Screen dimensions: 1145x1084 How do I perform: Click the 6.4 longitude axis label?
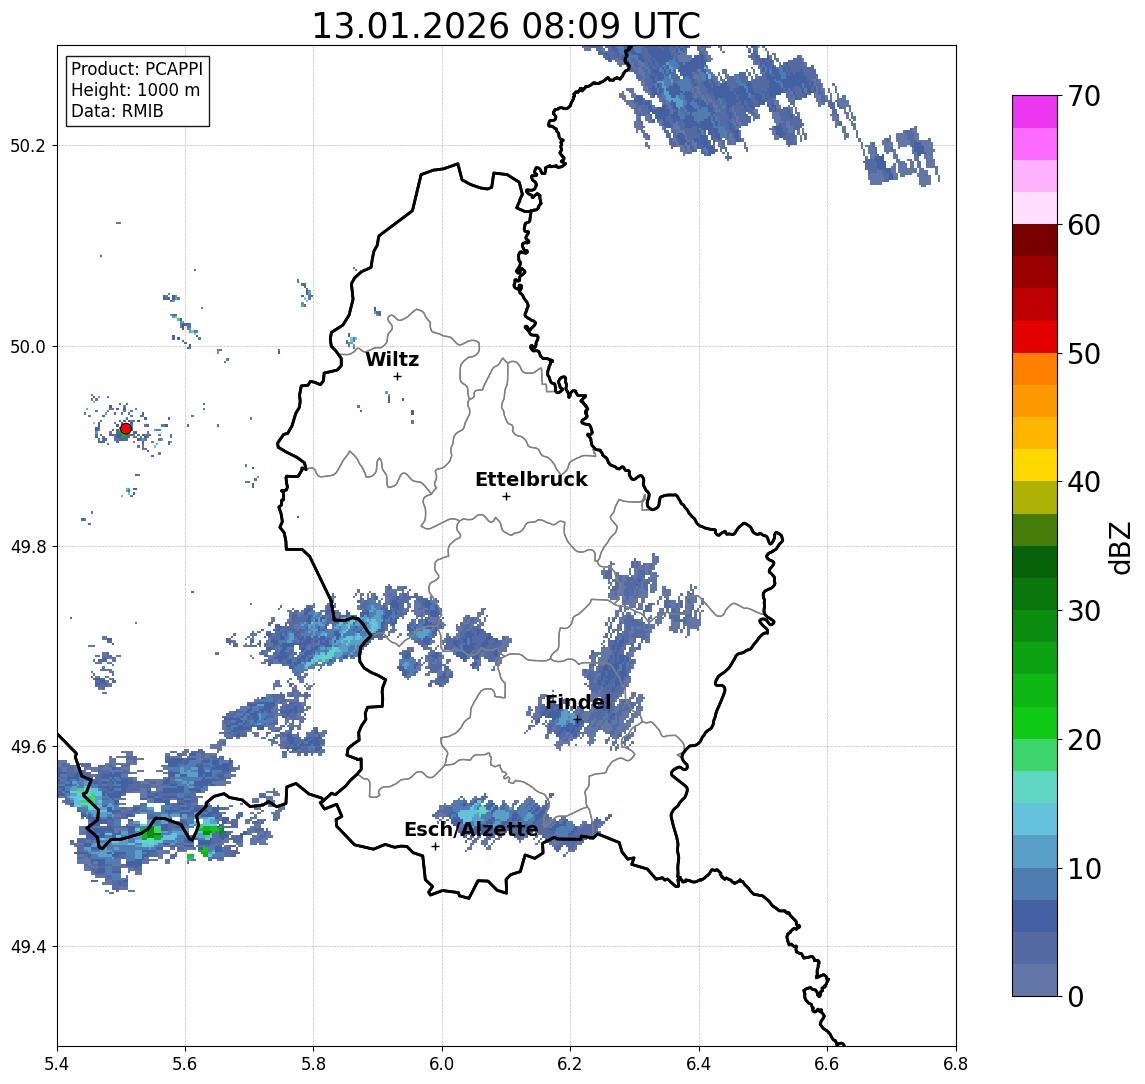click(x=699, y=1064)
